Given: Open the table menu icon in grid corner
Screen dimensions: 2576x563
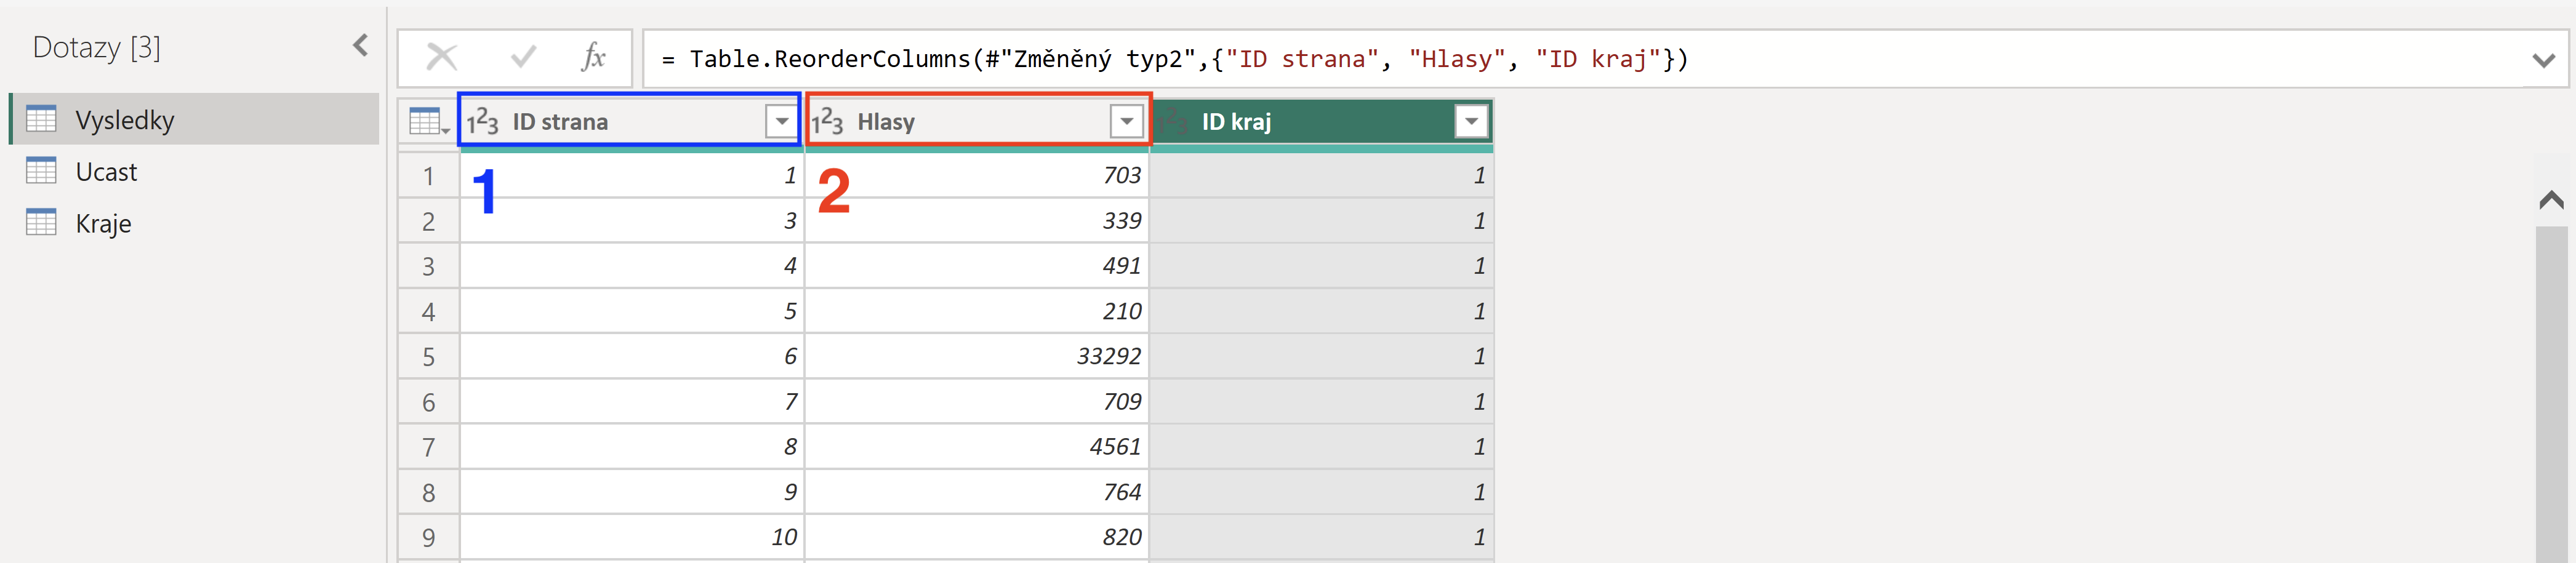Looking at the screenshot, I should click(x=429, y=122).
